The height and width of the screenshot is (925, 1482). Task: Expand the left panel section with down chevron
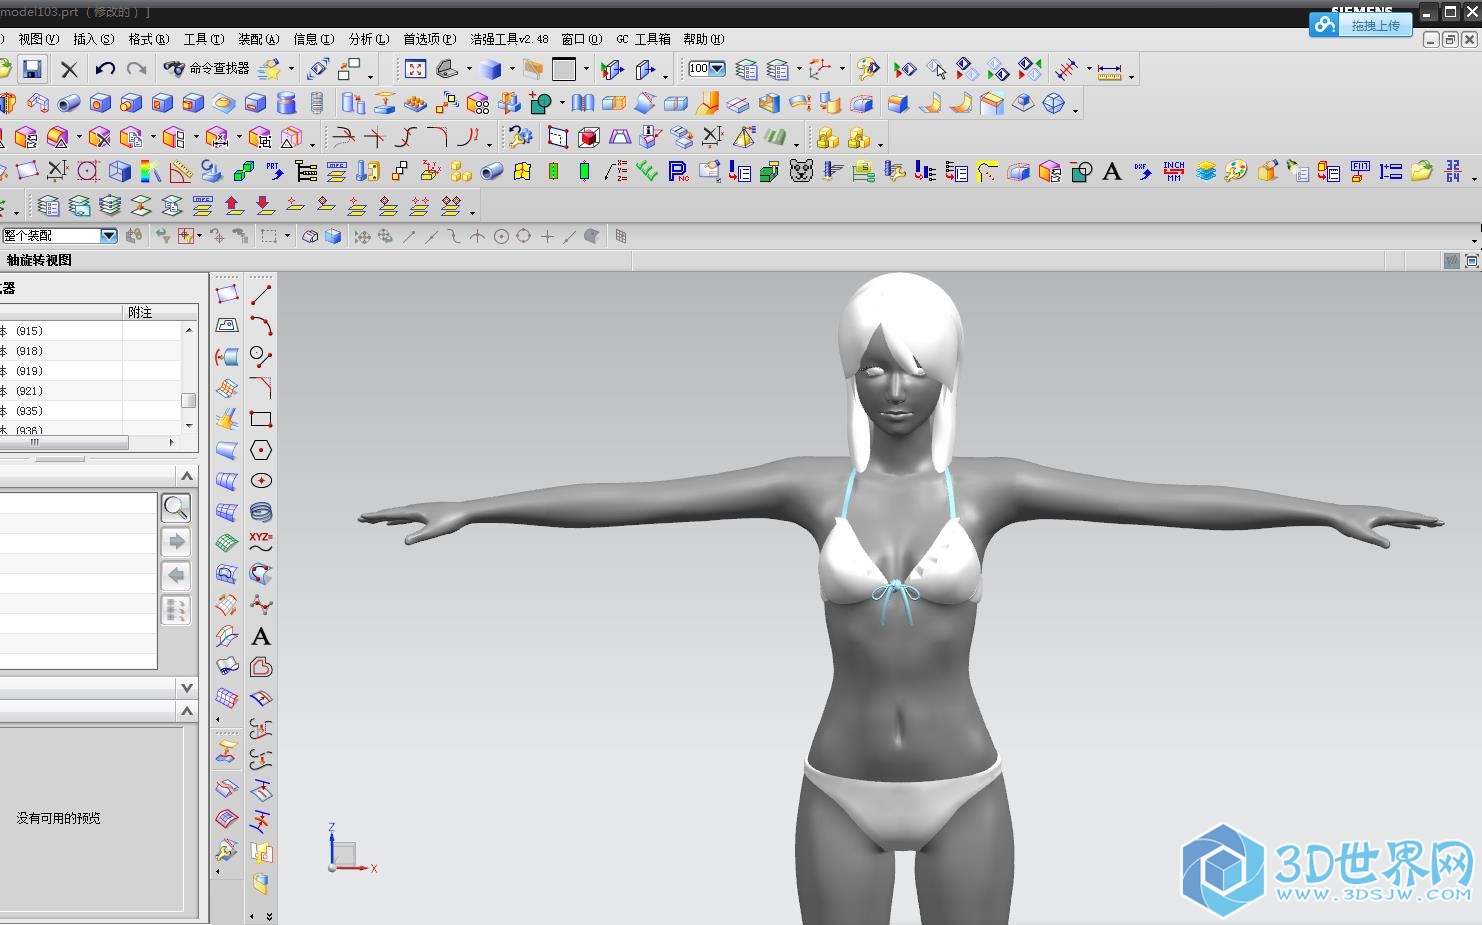pos(186,688)
